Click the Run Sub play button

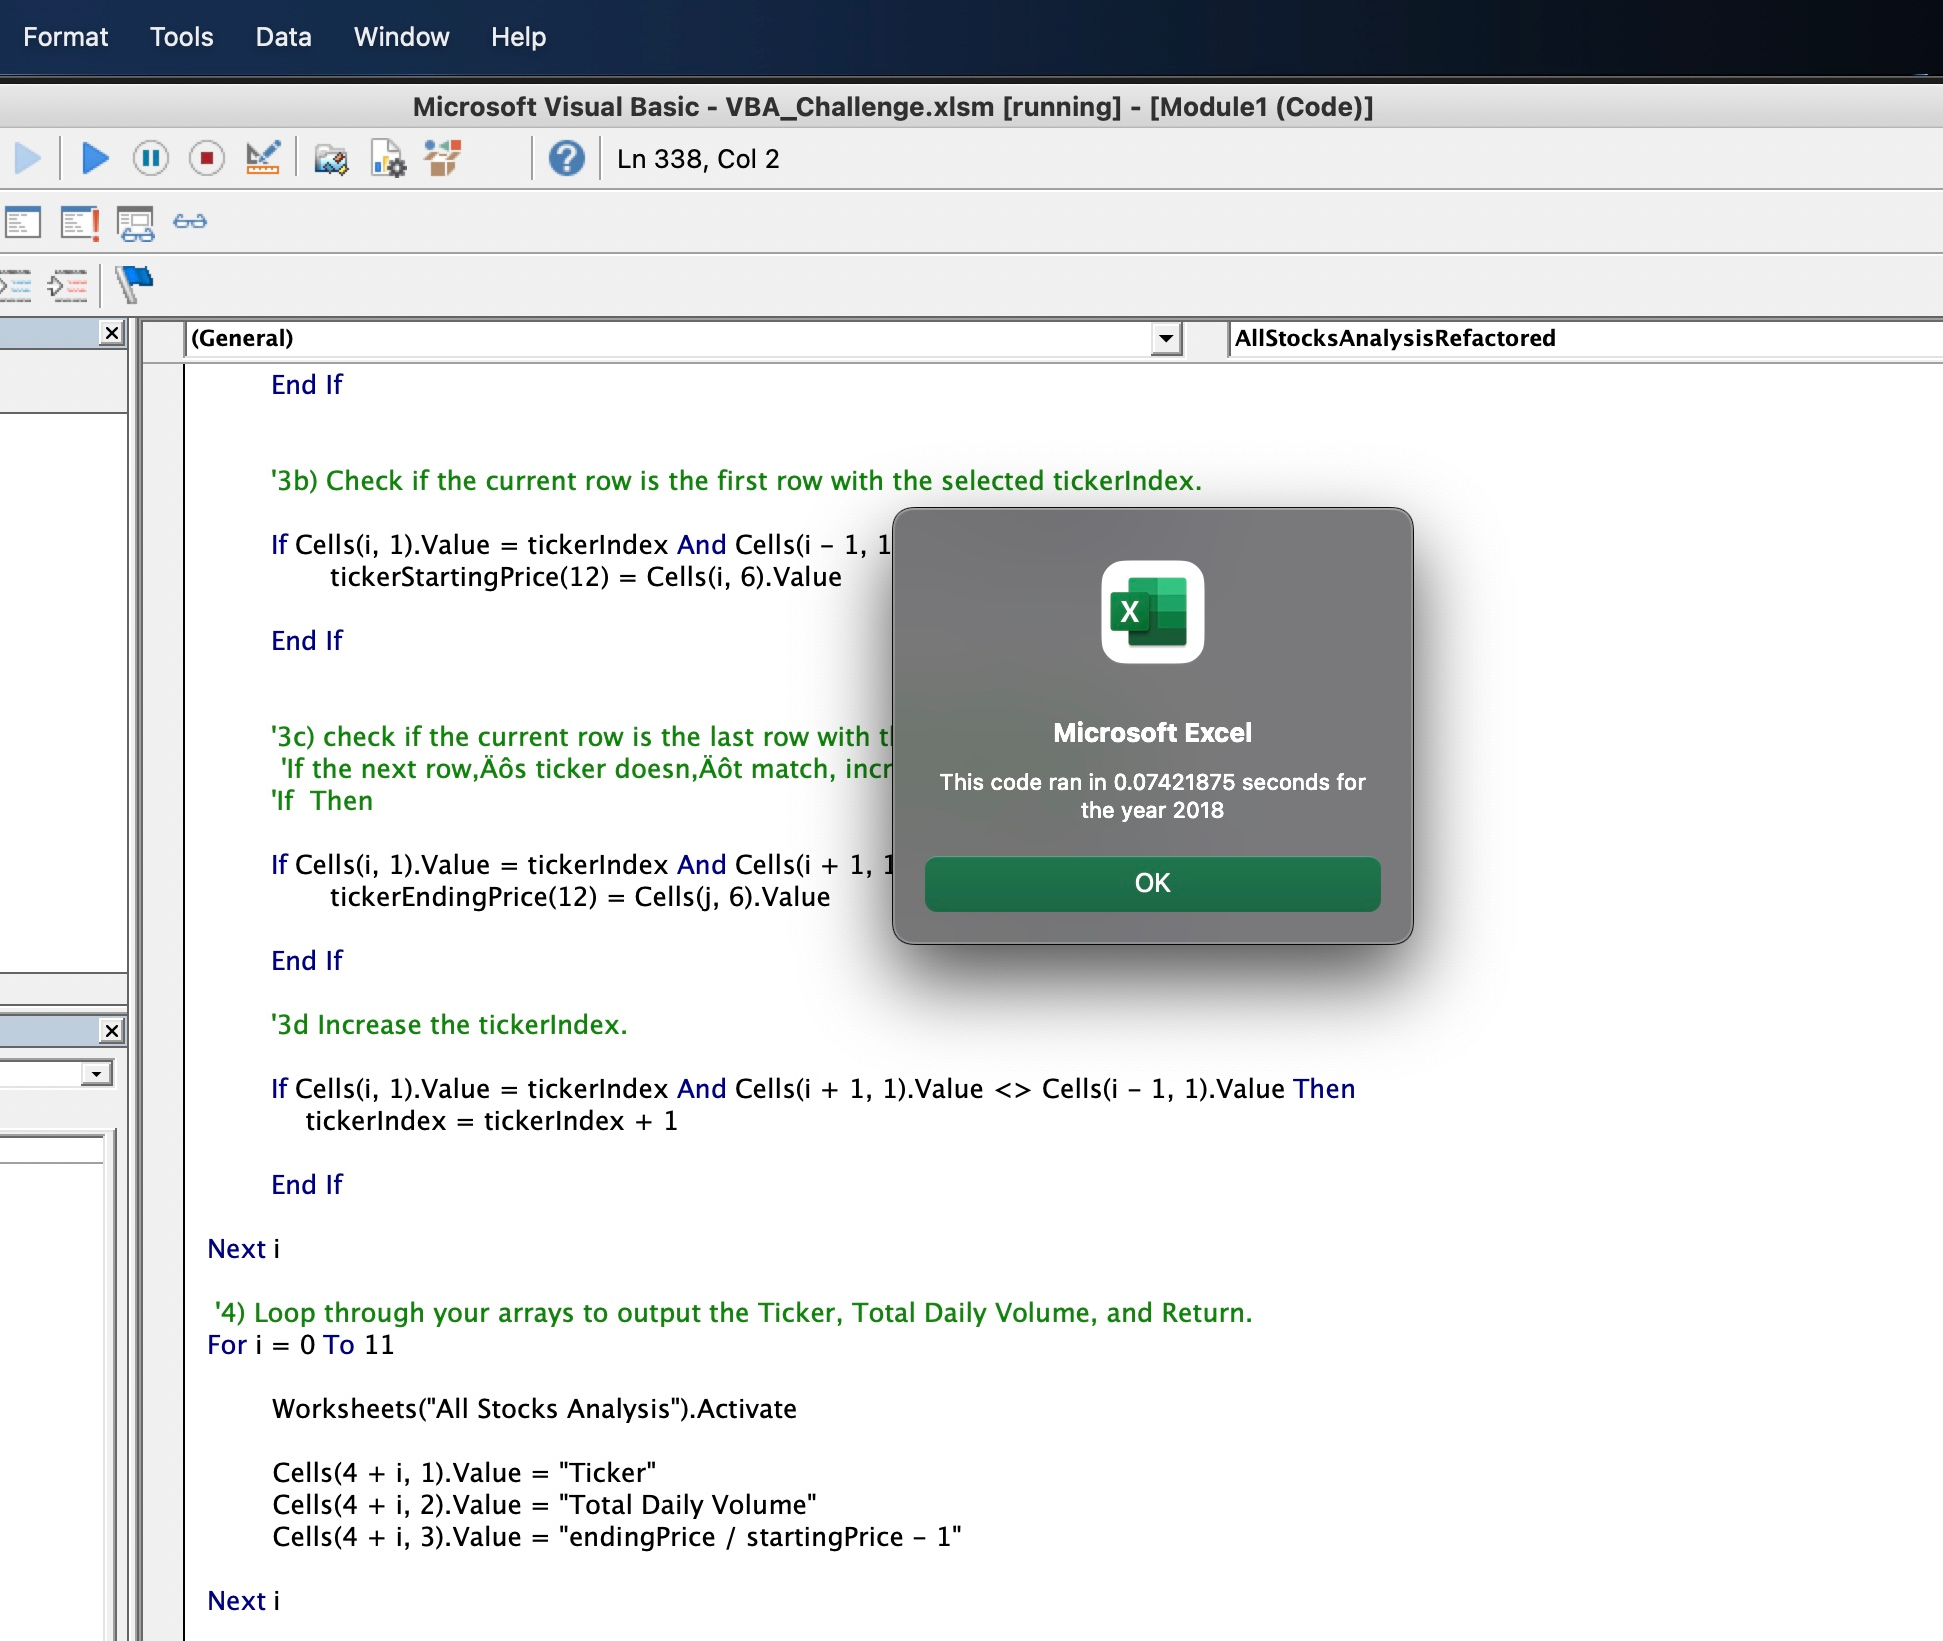(95, 158)
